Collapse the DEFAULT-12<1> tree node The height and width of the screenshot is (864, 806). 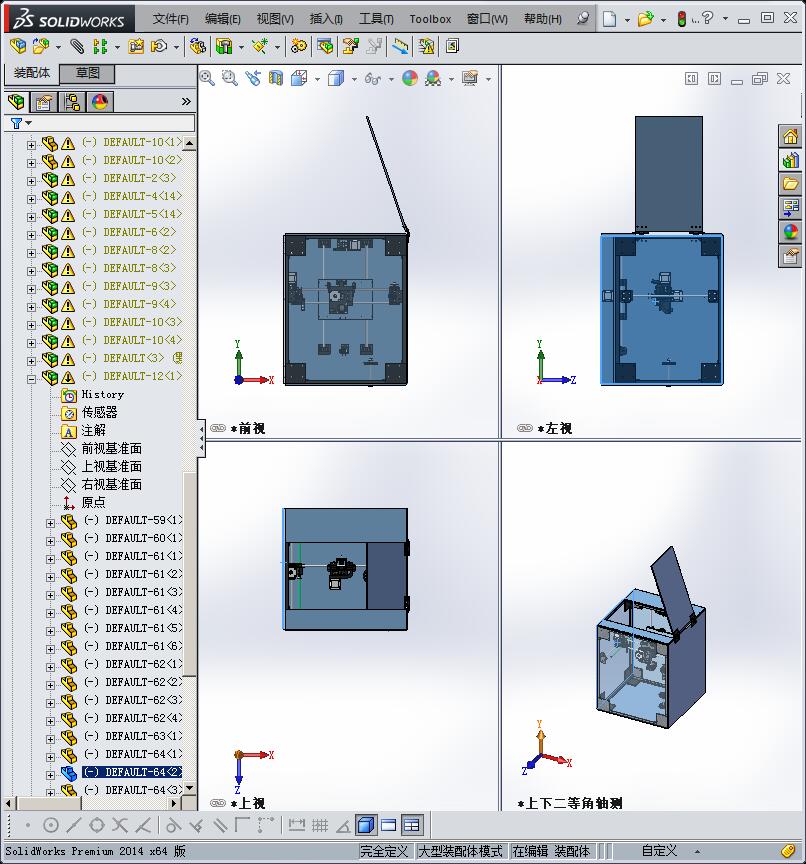(31, 379)
